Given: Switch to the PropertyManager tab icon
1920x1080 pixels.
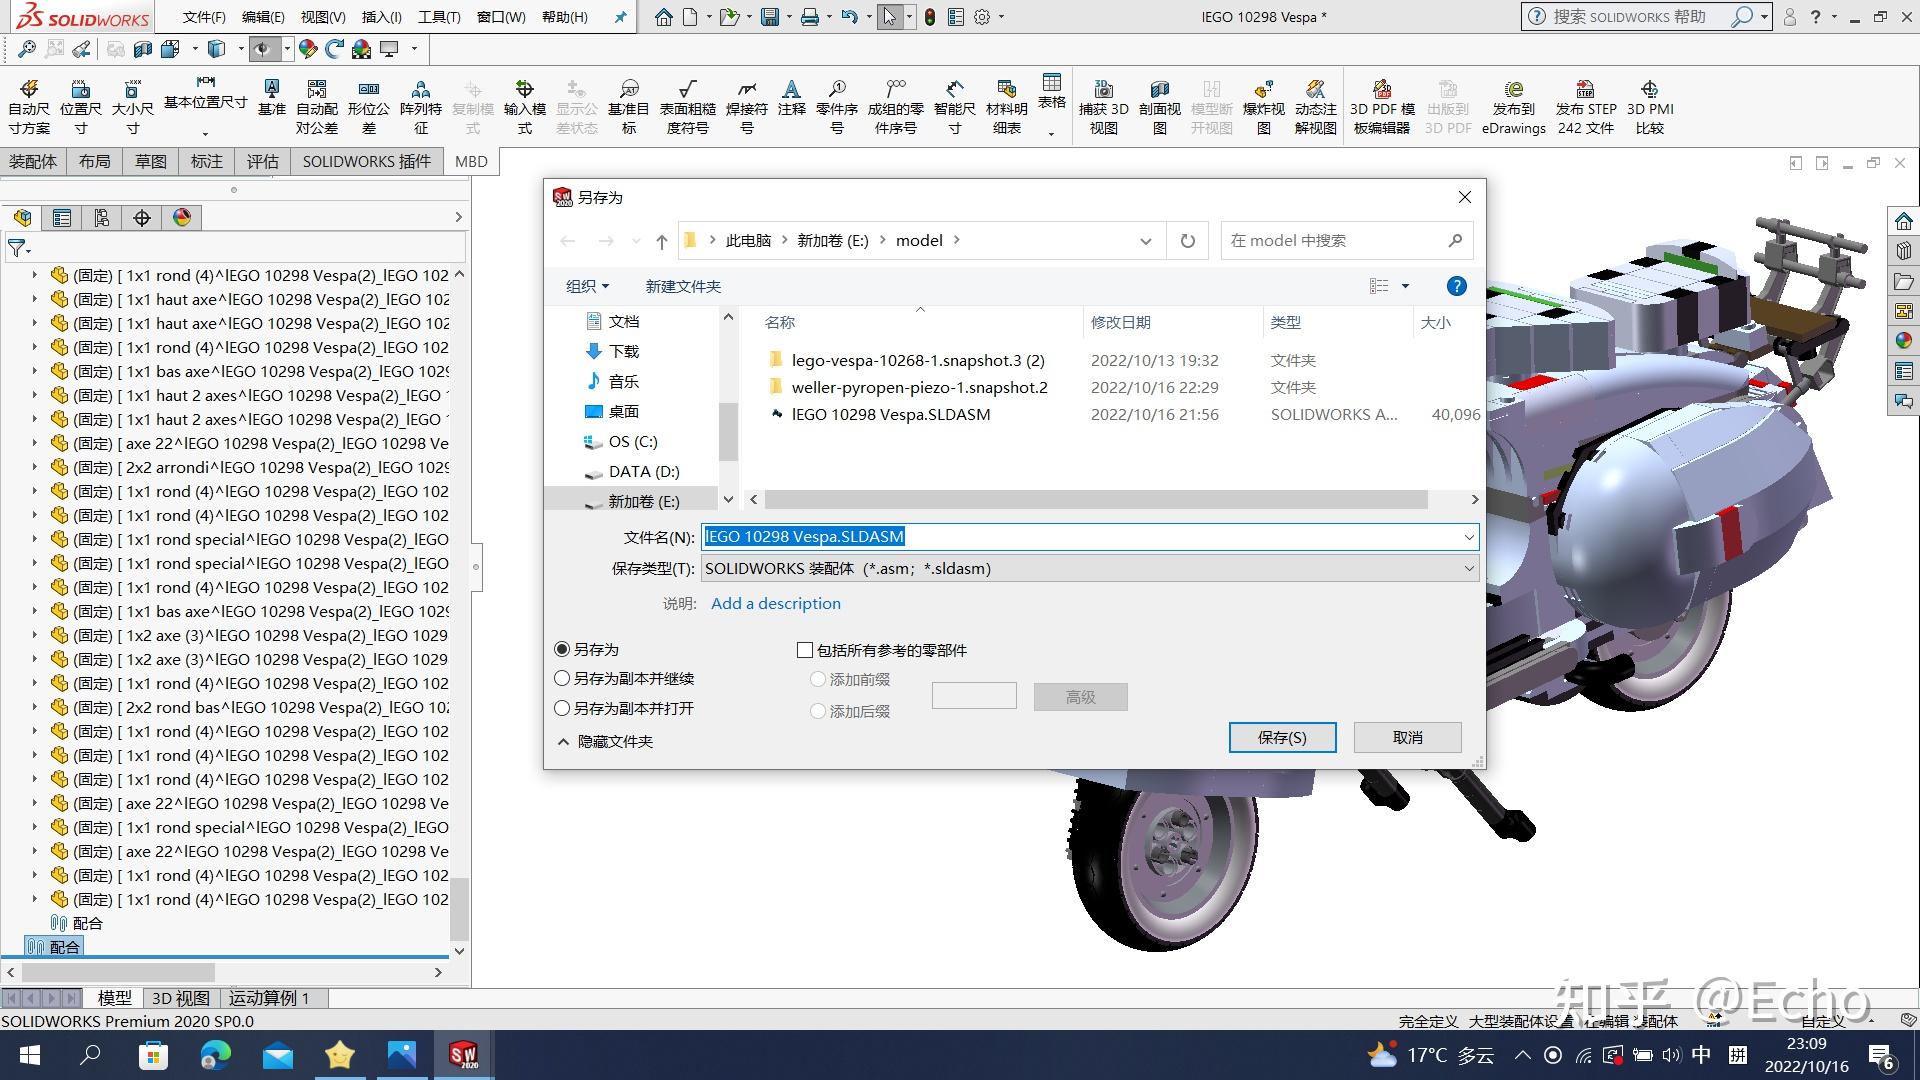Looking at the screenshot, I should point(62,218).
